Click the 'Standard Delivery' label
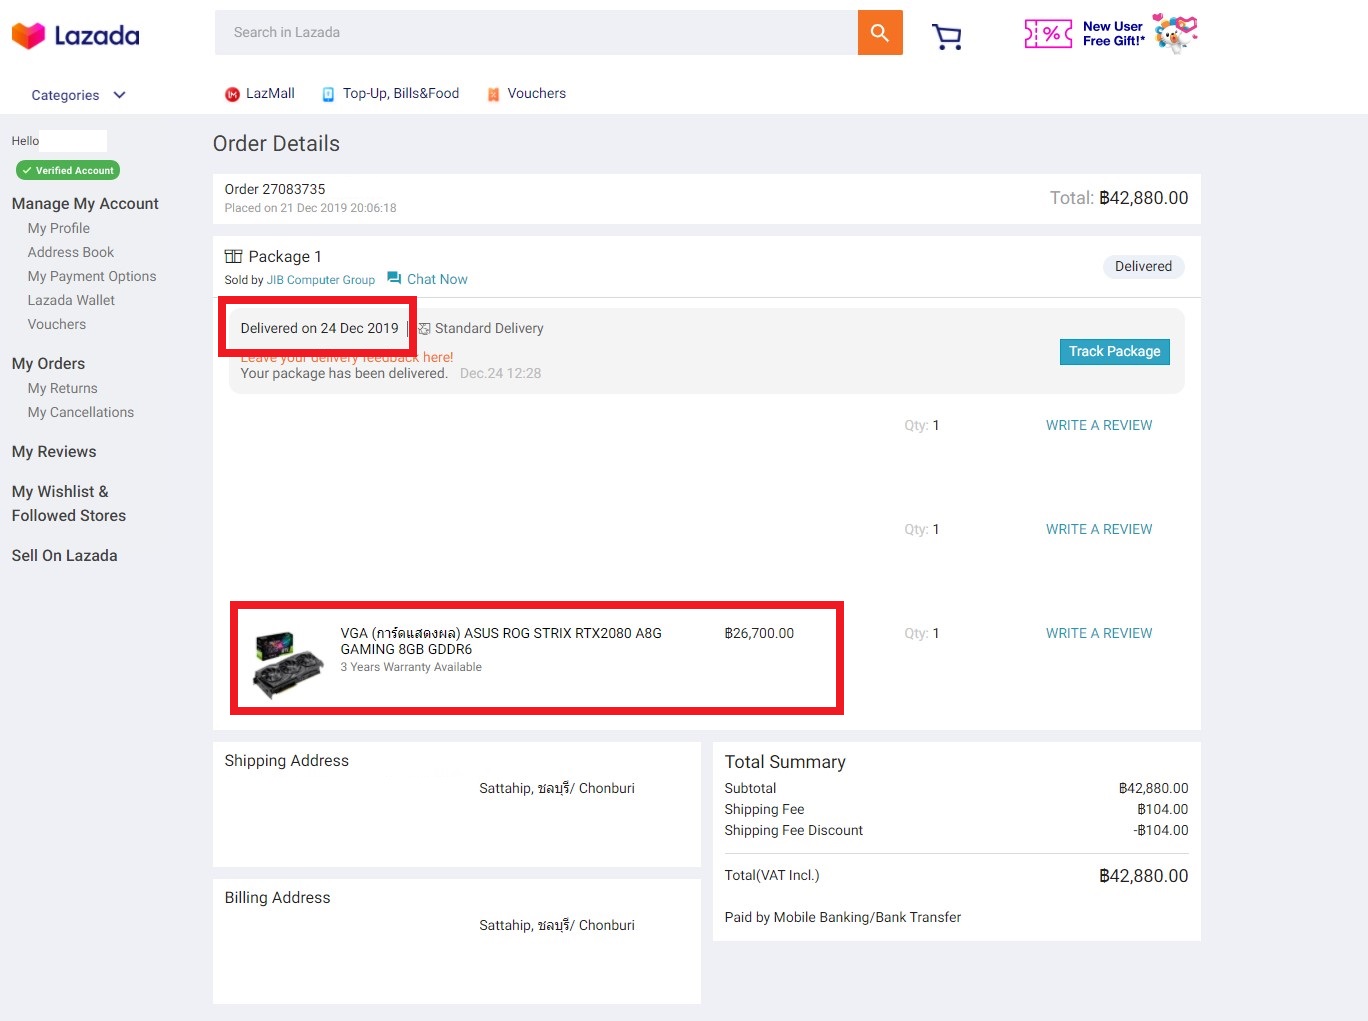The height and width of the screenshot is (1021, 1368). (489, 328)
